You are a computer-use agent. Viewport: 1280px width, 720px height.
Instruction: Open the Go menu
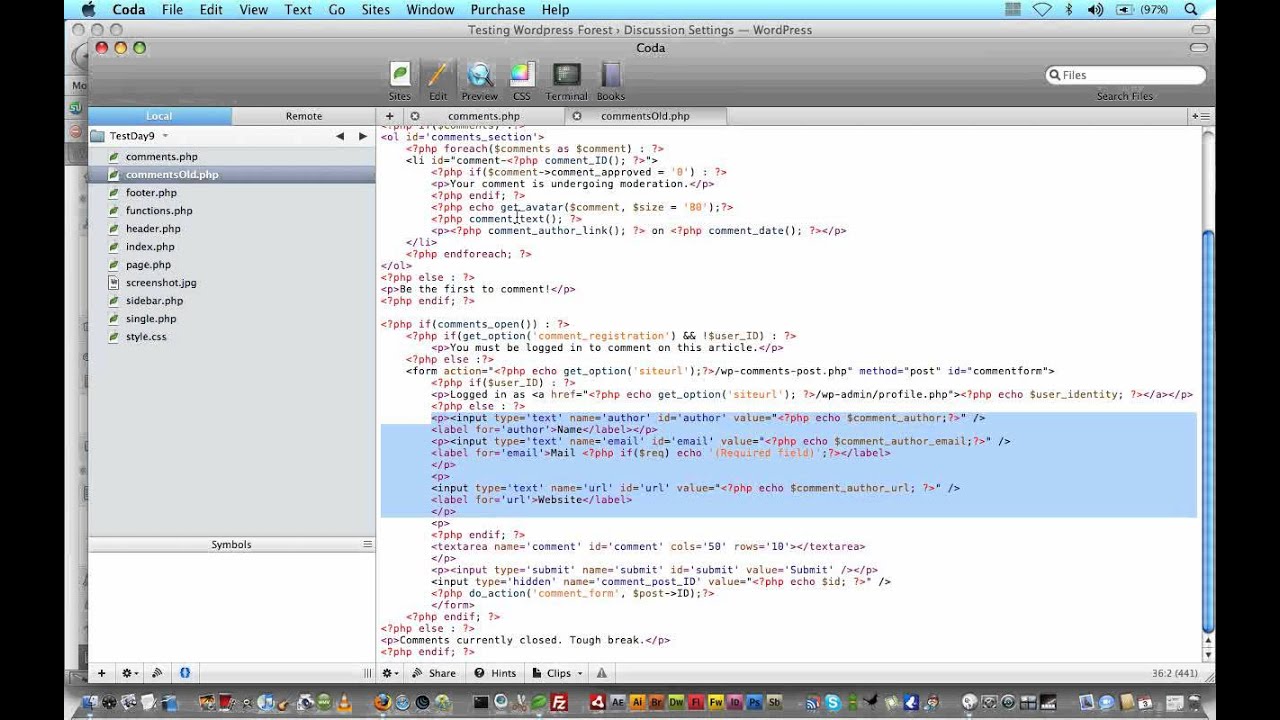337,10
